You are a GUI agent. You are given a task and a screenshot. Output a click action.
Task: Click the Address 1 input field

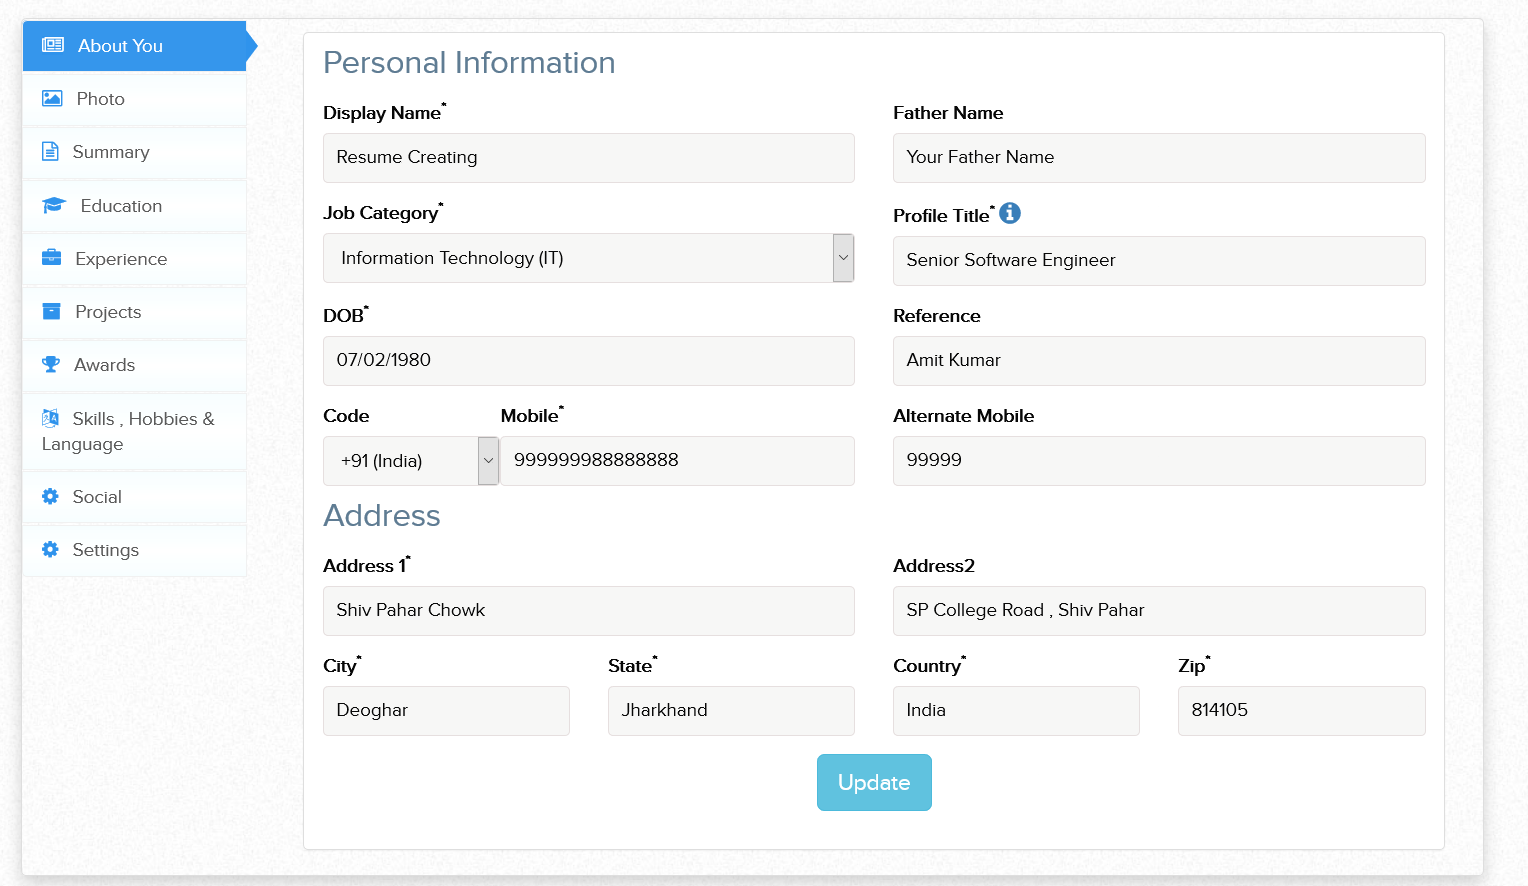[588, 610]
